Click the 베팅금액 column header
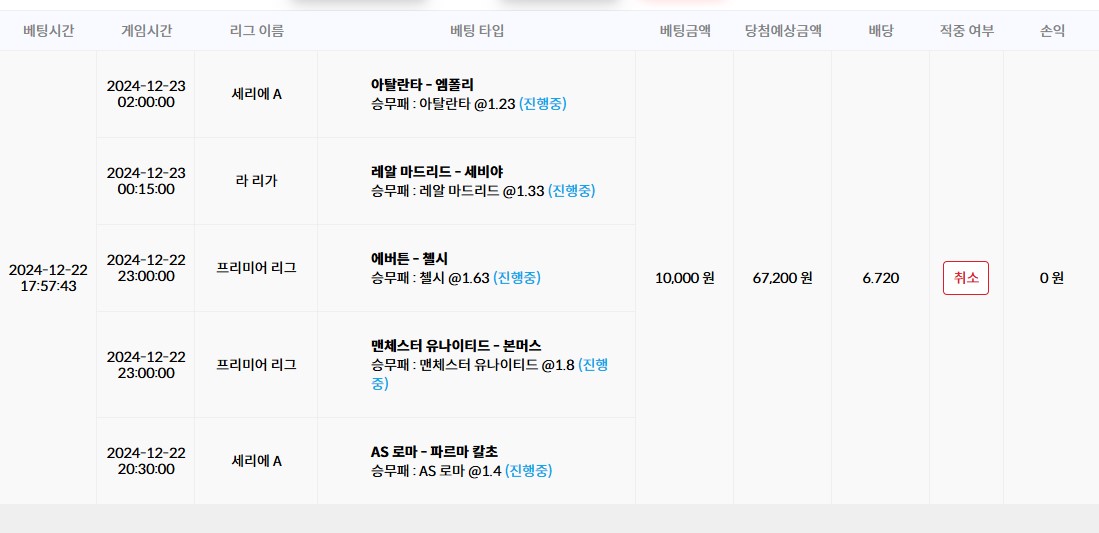Viewport: 1099px width, 533px height. [685, 31]
